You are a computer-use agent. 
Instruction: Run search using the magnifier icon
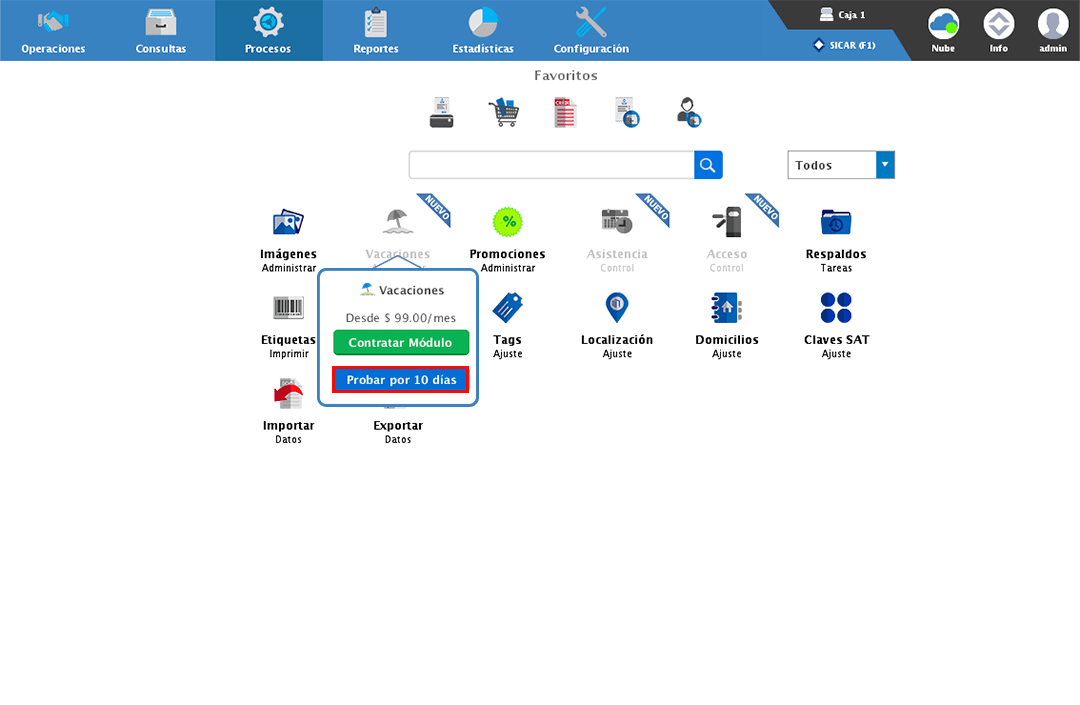pos(708,164)
